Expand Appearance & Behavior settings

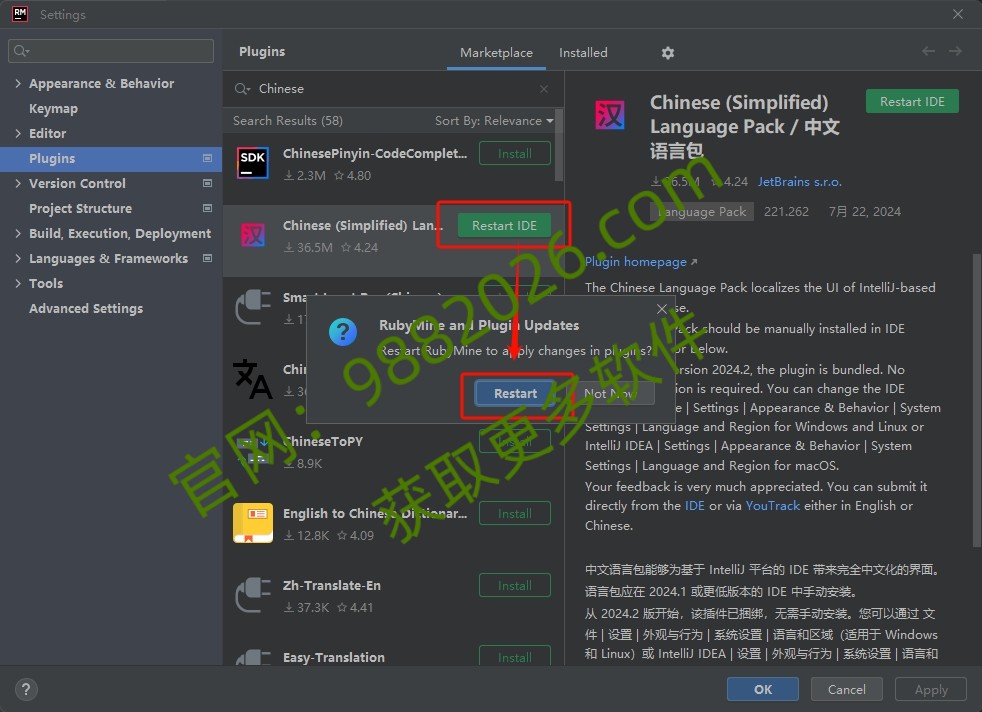click(18, 83)
